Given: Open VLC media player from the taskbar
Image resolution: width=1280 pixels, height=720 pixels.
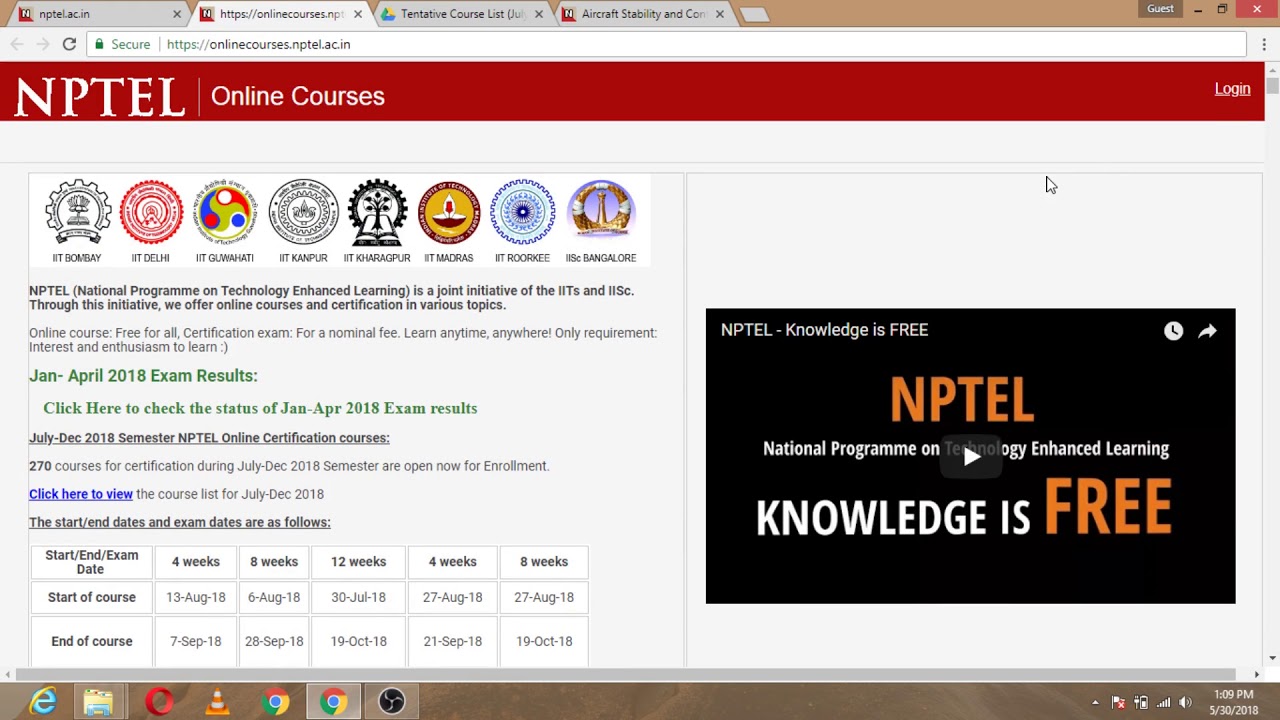Looking at the screenshot, I should tap(216, 702).
